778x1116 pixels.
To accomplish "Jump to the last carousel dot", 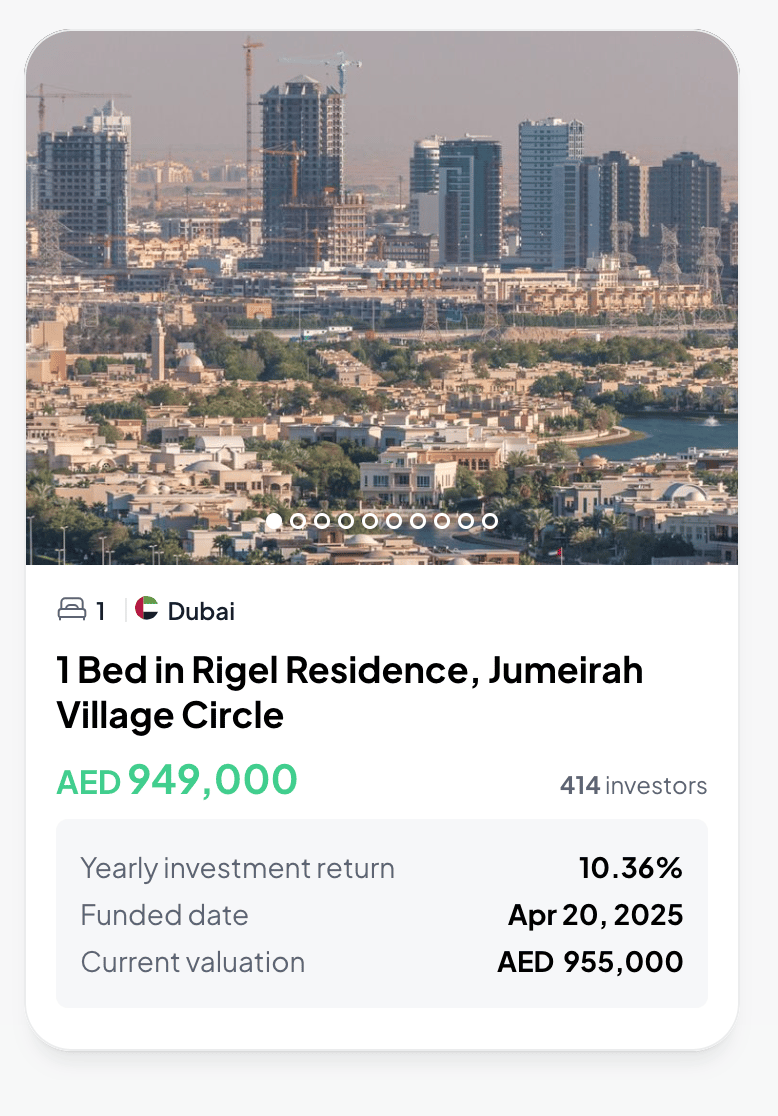I will [490, 521].
